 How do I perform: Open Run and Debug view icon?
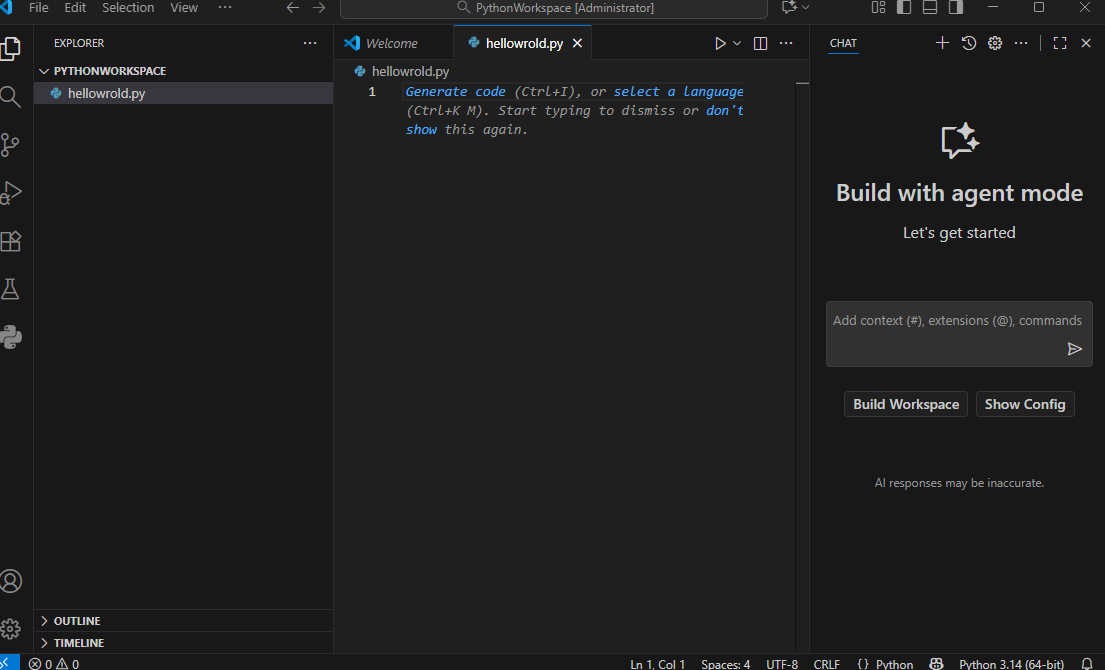click(11, 192)
